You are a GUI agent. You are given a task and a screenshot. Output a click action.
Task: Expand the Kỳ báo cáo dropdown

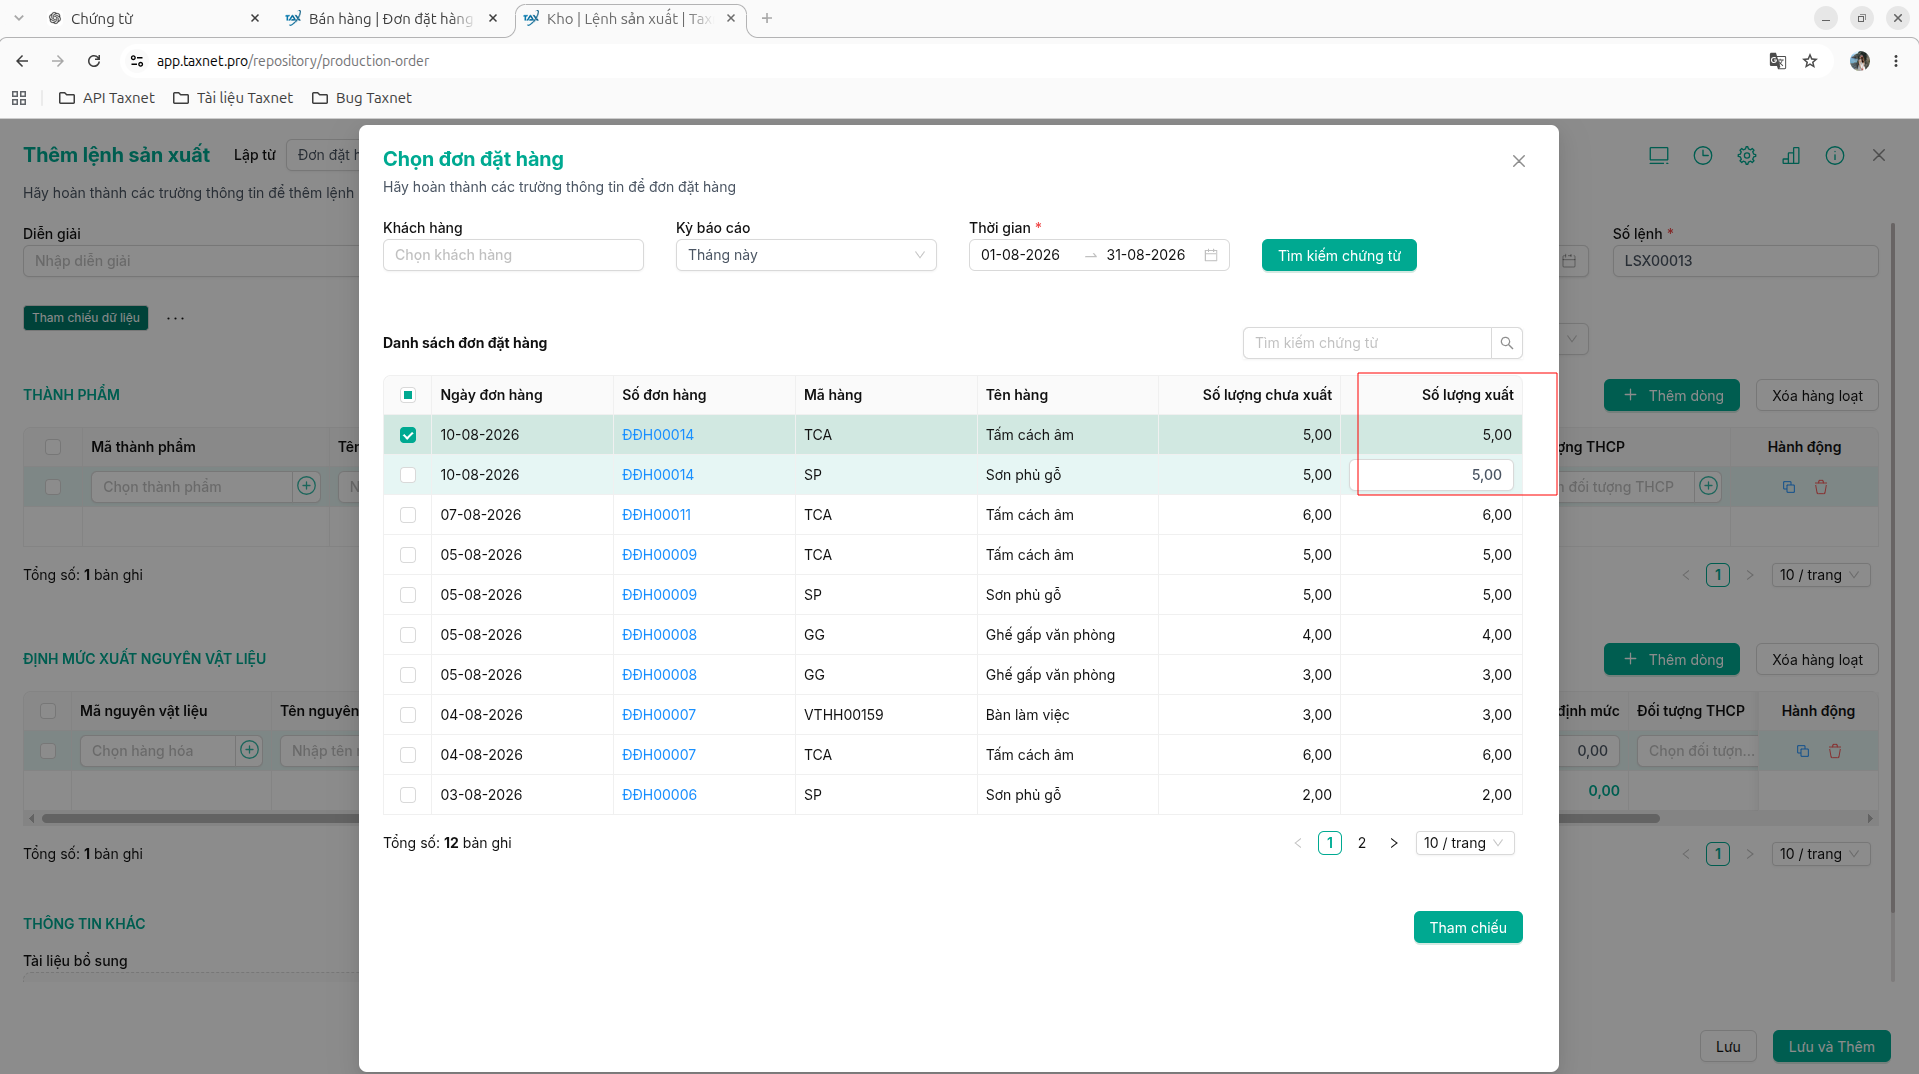[x=806, y=255]
